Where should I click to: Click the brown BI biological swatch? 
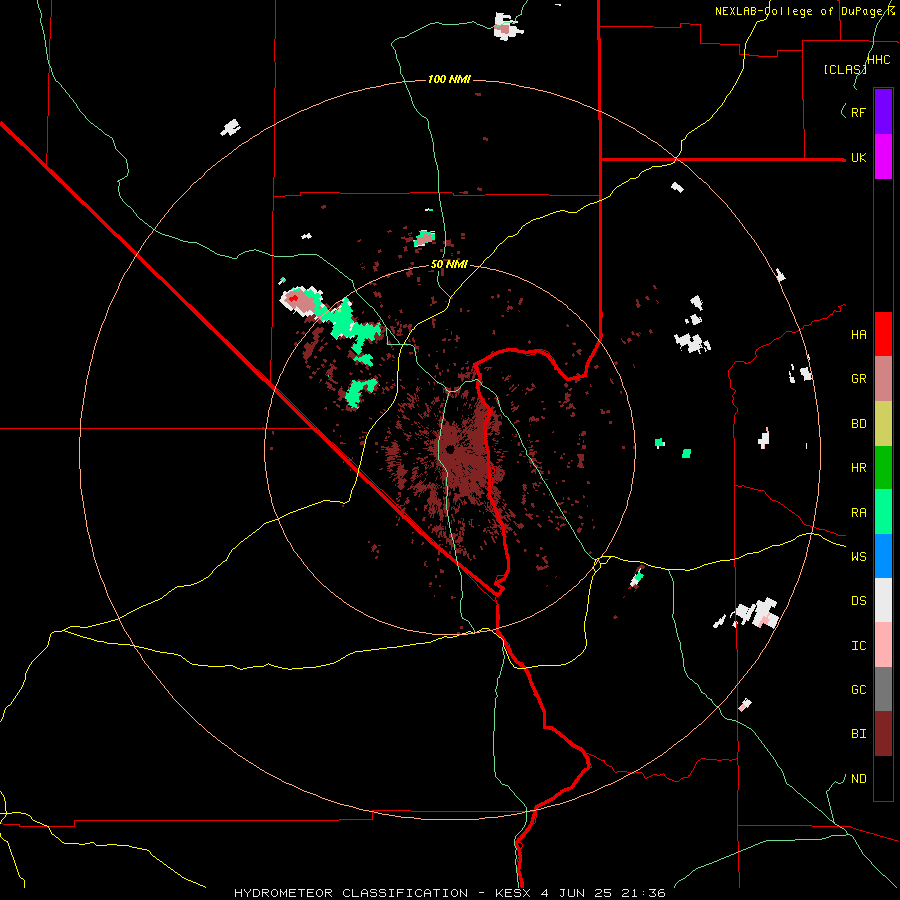pos(883,734)
